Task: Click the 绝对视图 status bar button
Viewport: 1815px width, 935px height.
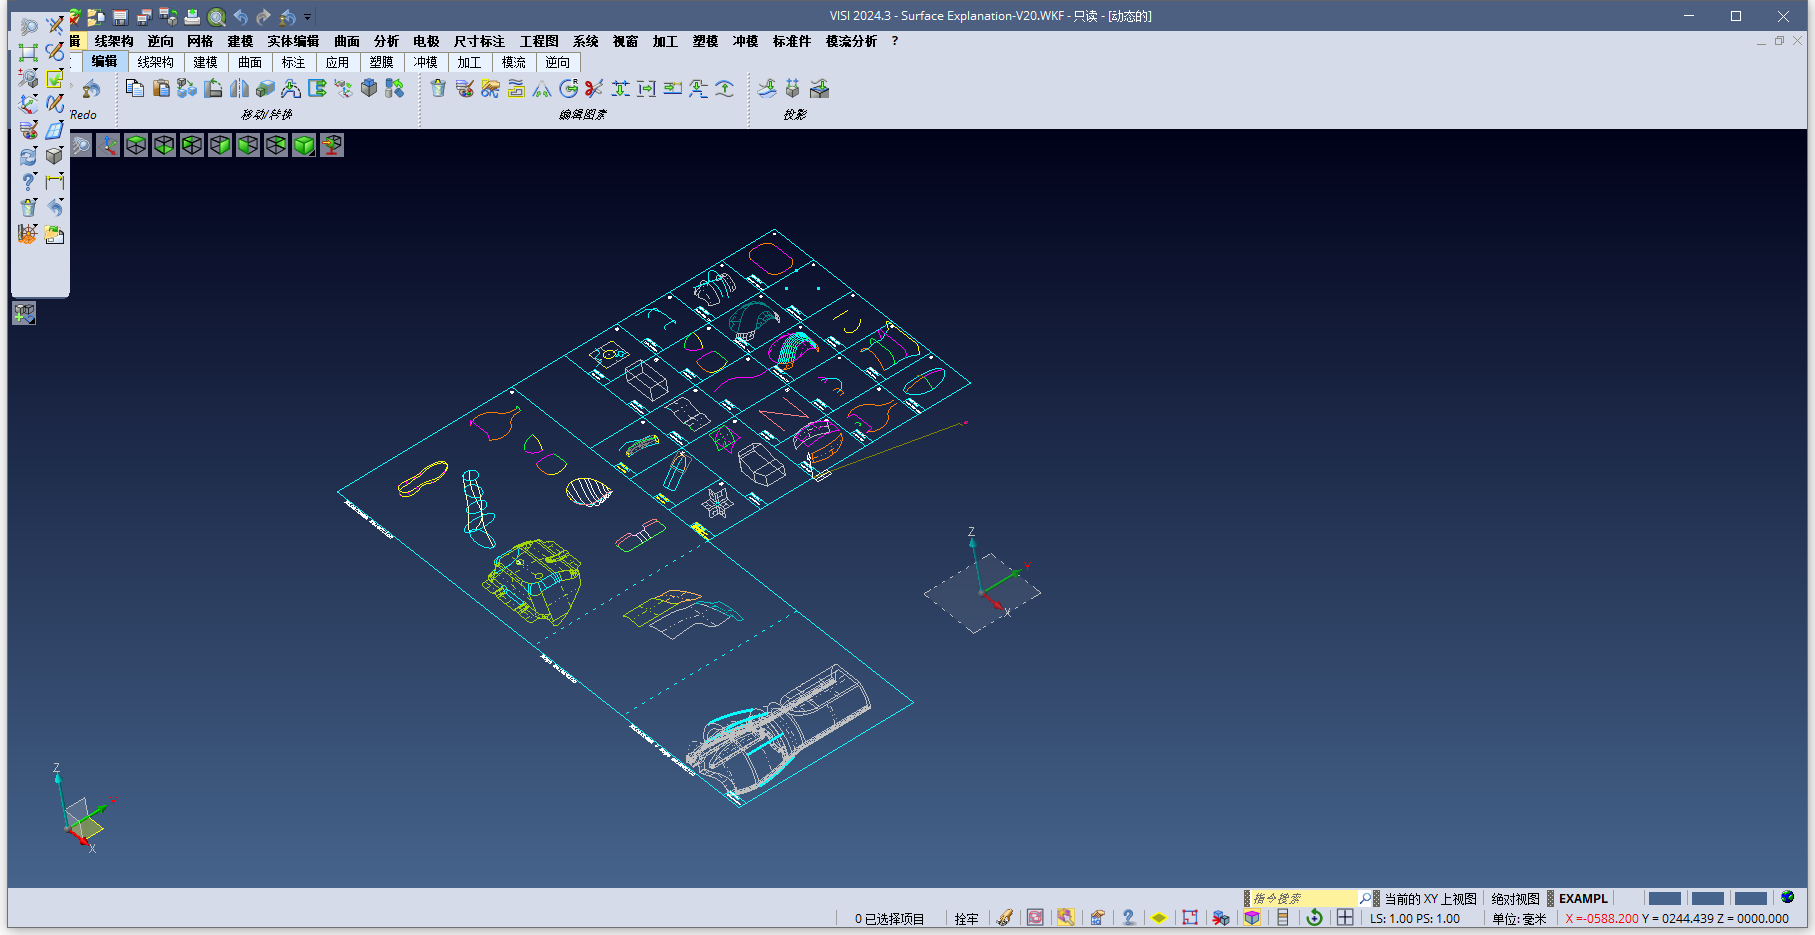Action: (x=1515, y=898)
